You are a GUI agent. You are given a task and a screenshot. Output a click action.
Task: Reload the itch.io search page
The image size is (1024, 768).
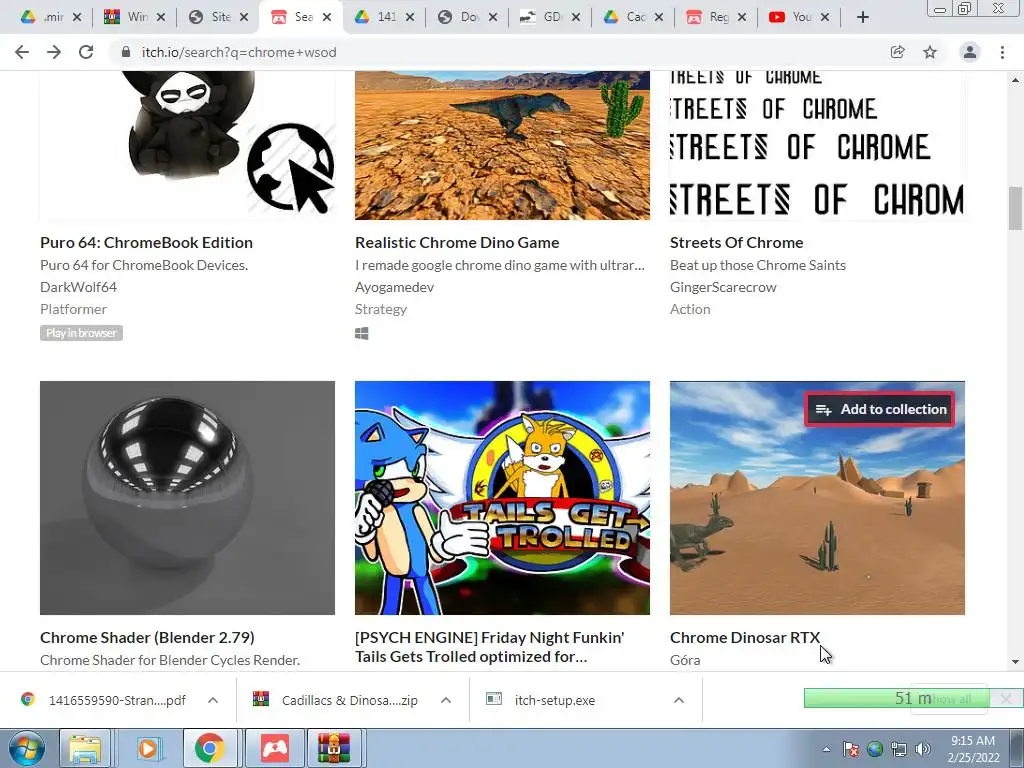[x=86, y=52]
